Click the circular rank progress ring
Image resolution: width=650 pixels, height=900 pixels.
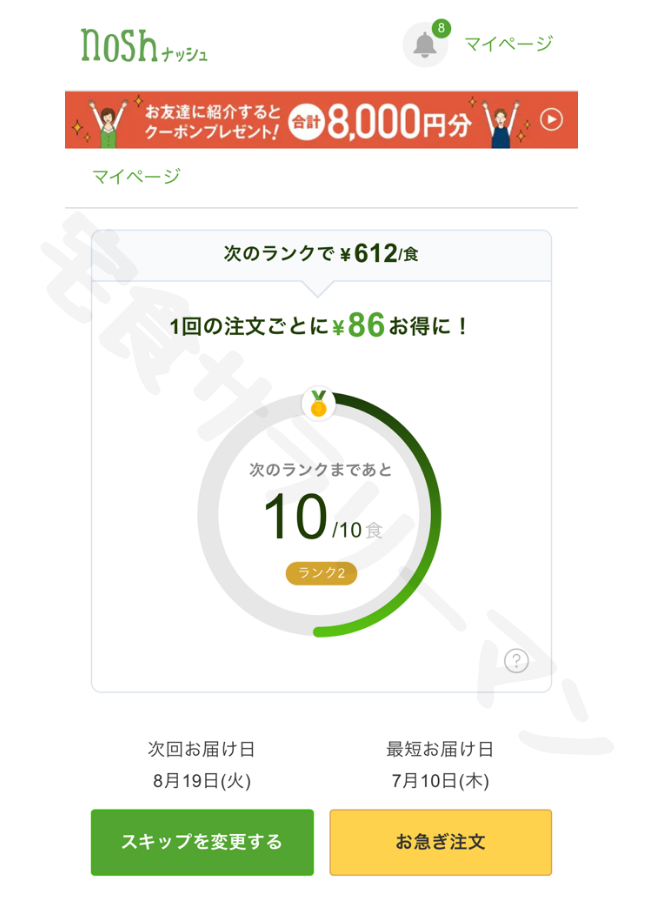[319, 514]
